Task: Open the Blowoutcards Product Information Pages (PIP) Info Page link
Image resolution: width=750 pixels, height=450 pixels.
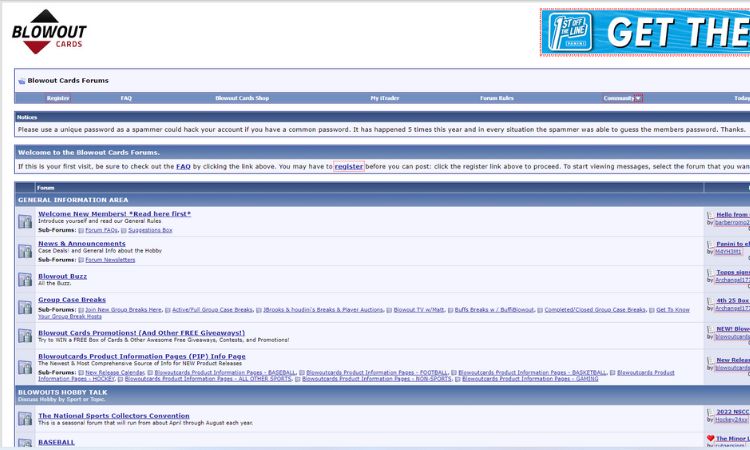Action: (142, 356)
